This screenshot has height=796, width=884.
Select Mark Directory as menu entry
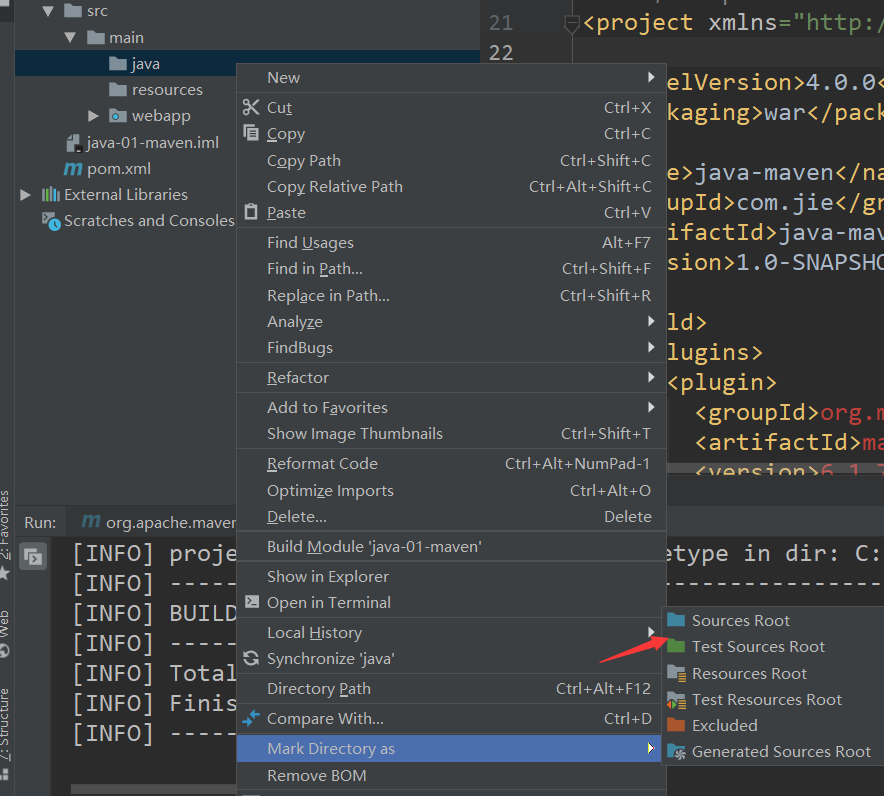331,749
